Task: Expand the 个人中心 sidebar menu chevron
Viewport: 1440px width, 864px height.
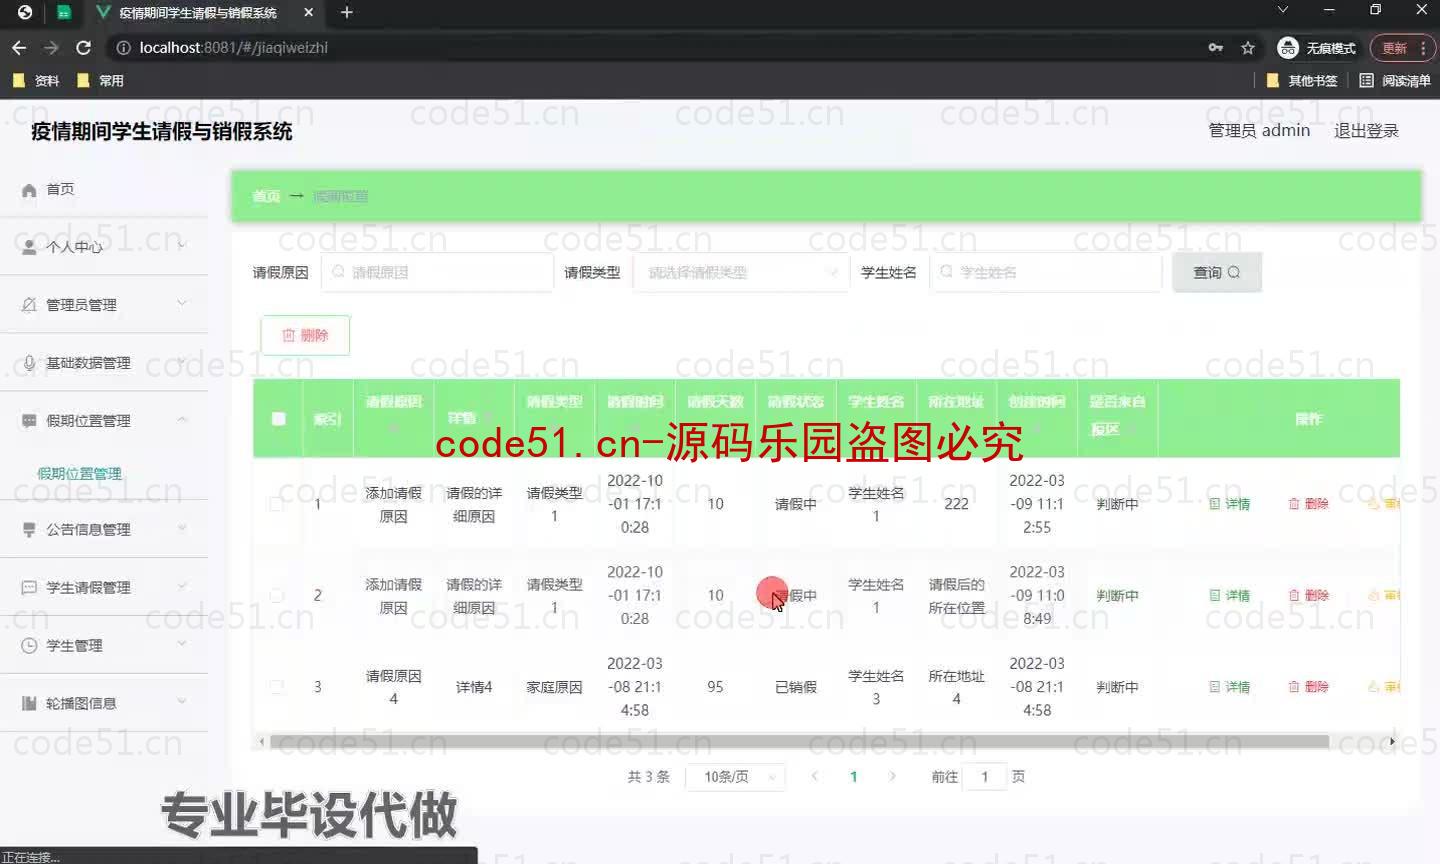Action: tap(182, 245)
